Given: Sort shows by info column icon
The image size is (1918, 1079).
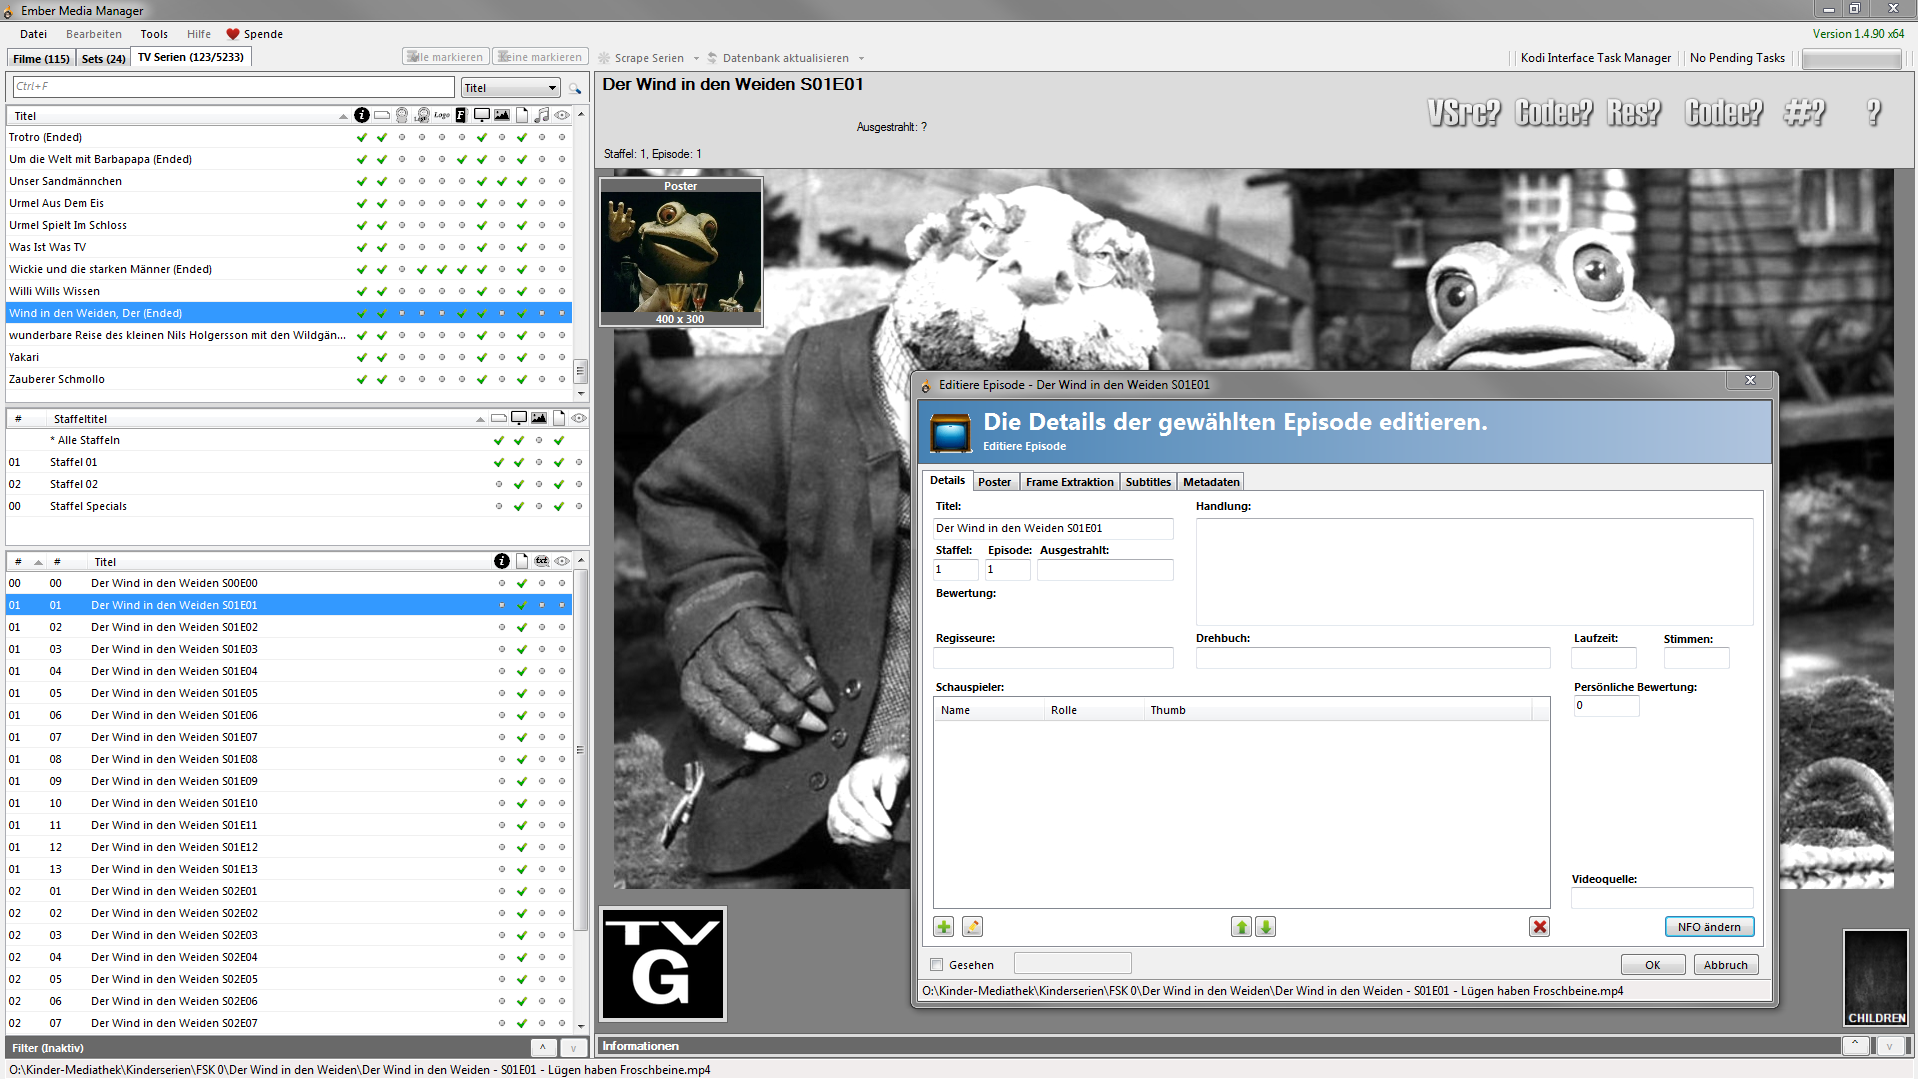Looking at the screenshot, I should point(362,115).
